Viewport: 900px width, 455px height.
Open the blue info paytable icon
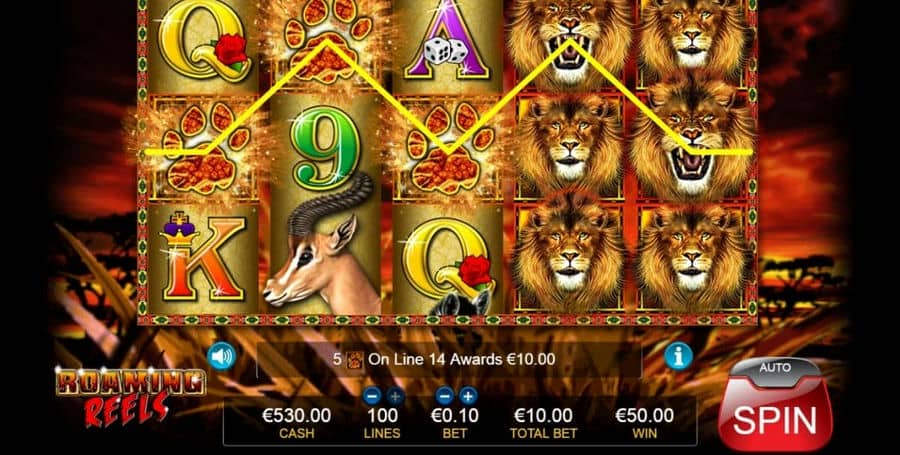coord(678,356)
